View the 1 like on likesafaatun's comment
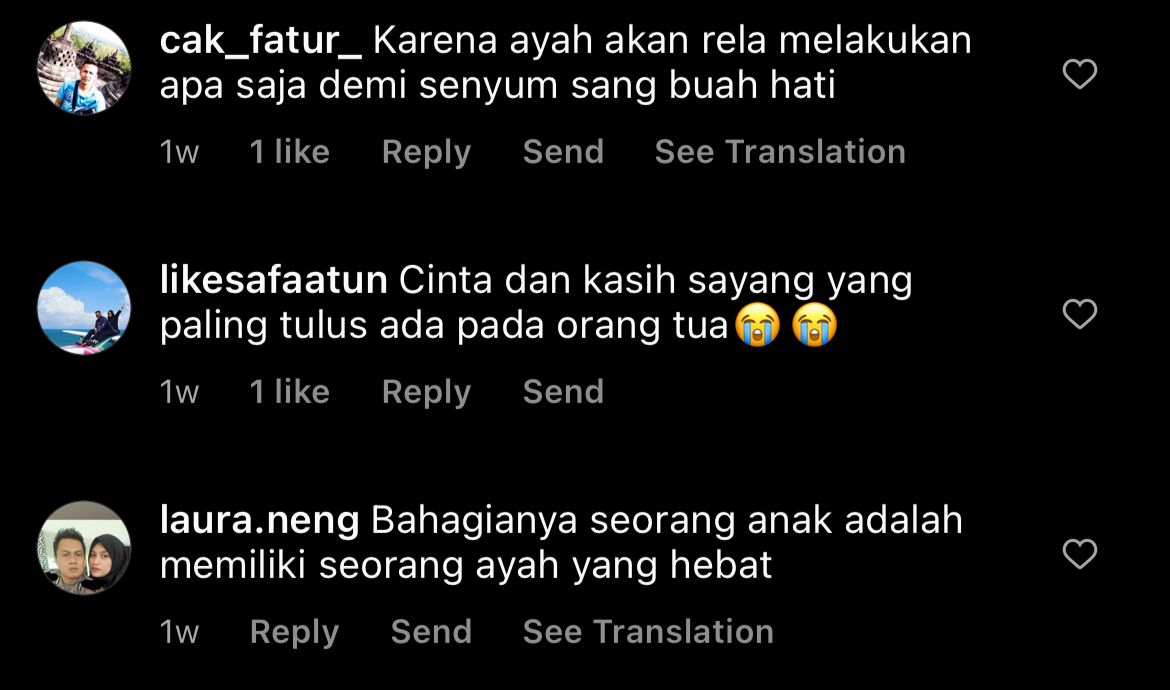 click(290, 392)
